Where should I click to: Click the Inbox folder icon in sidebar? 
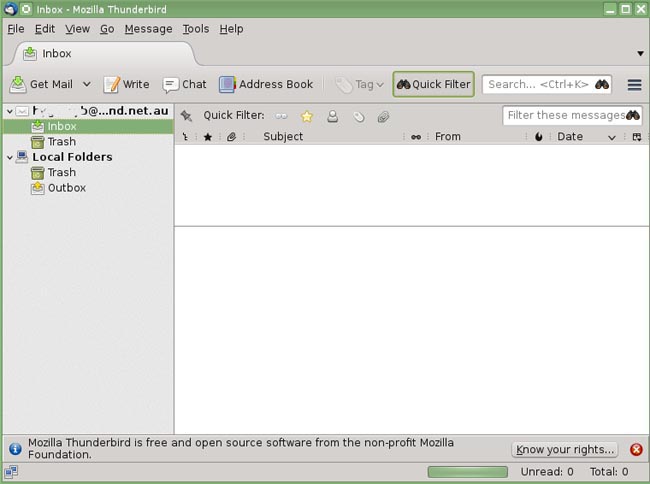(x=37, y=126)
